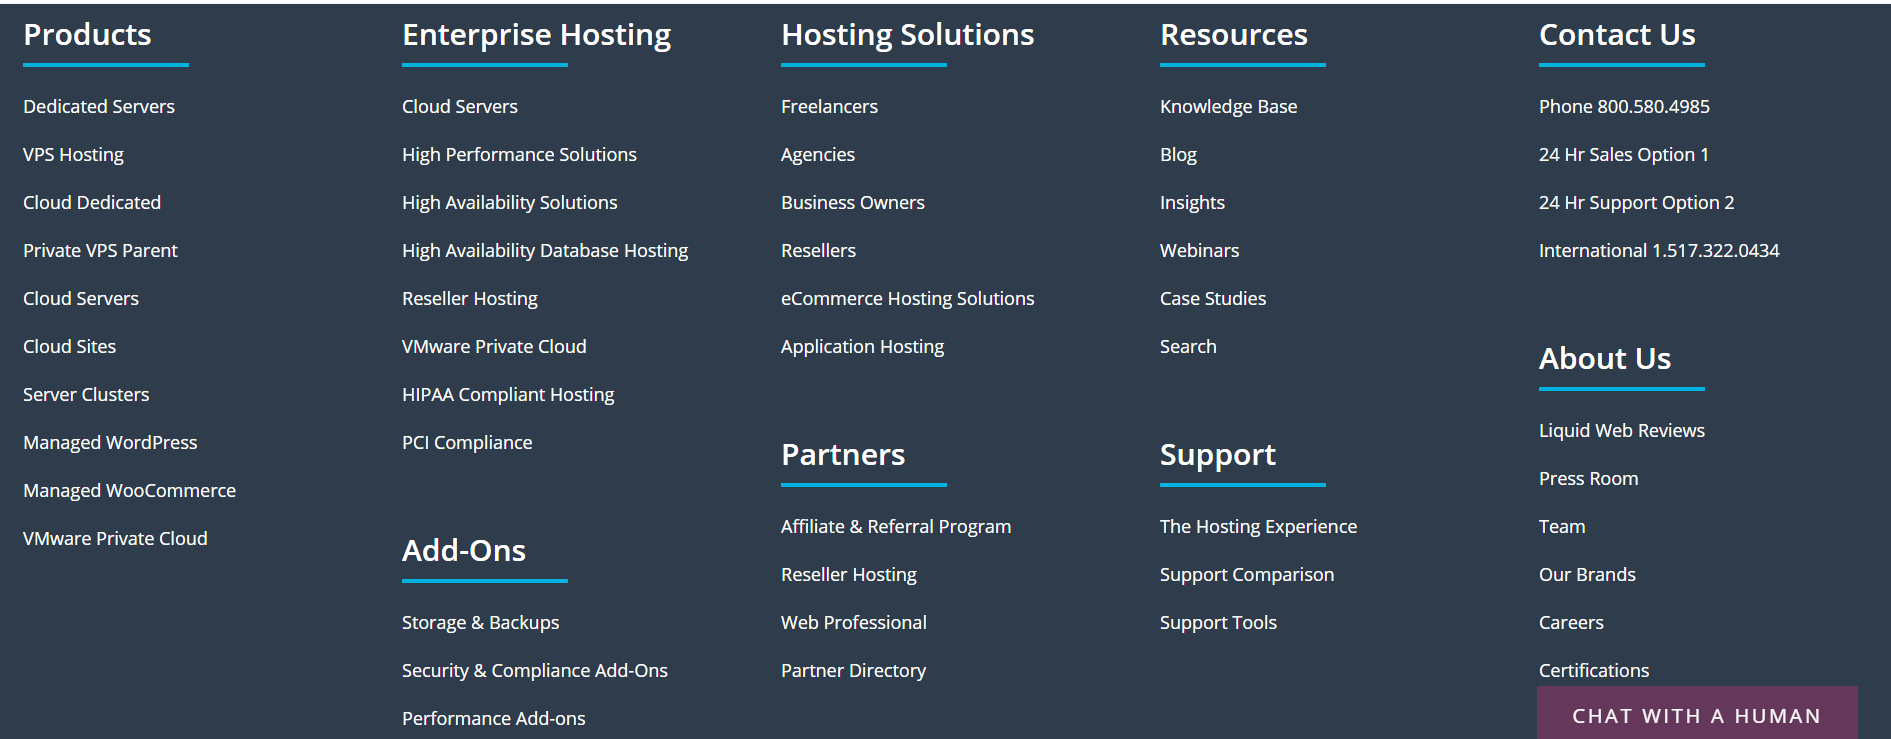This screenshot has width=1891, height=739.
Task: Go to Security & Compliance Add-Ons
Action: (535, 671)
